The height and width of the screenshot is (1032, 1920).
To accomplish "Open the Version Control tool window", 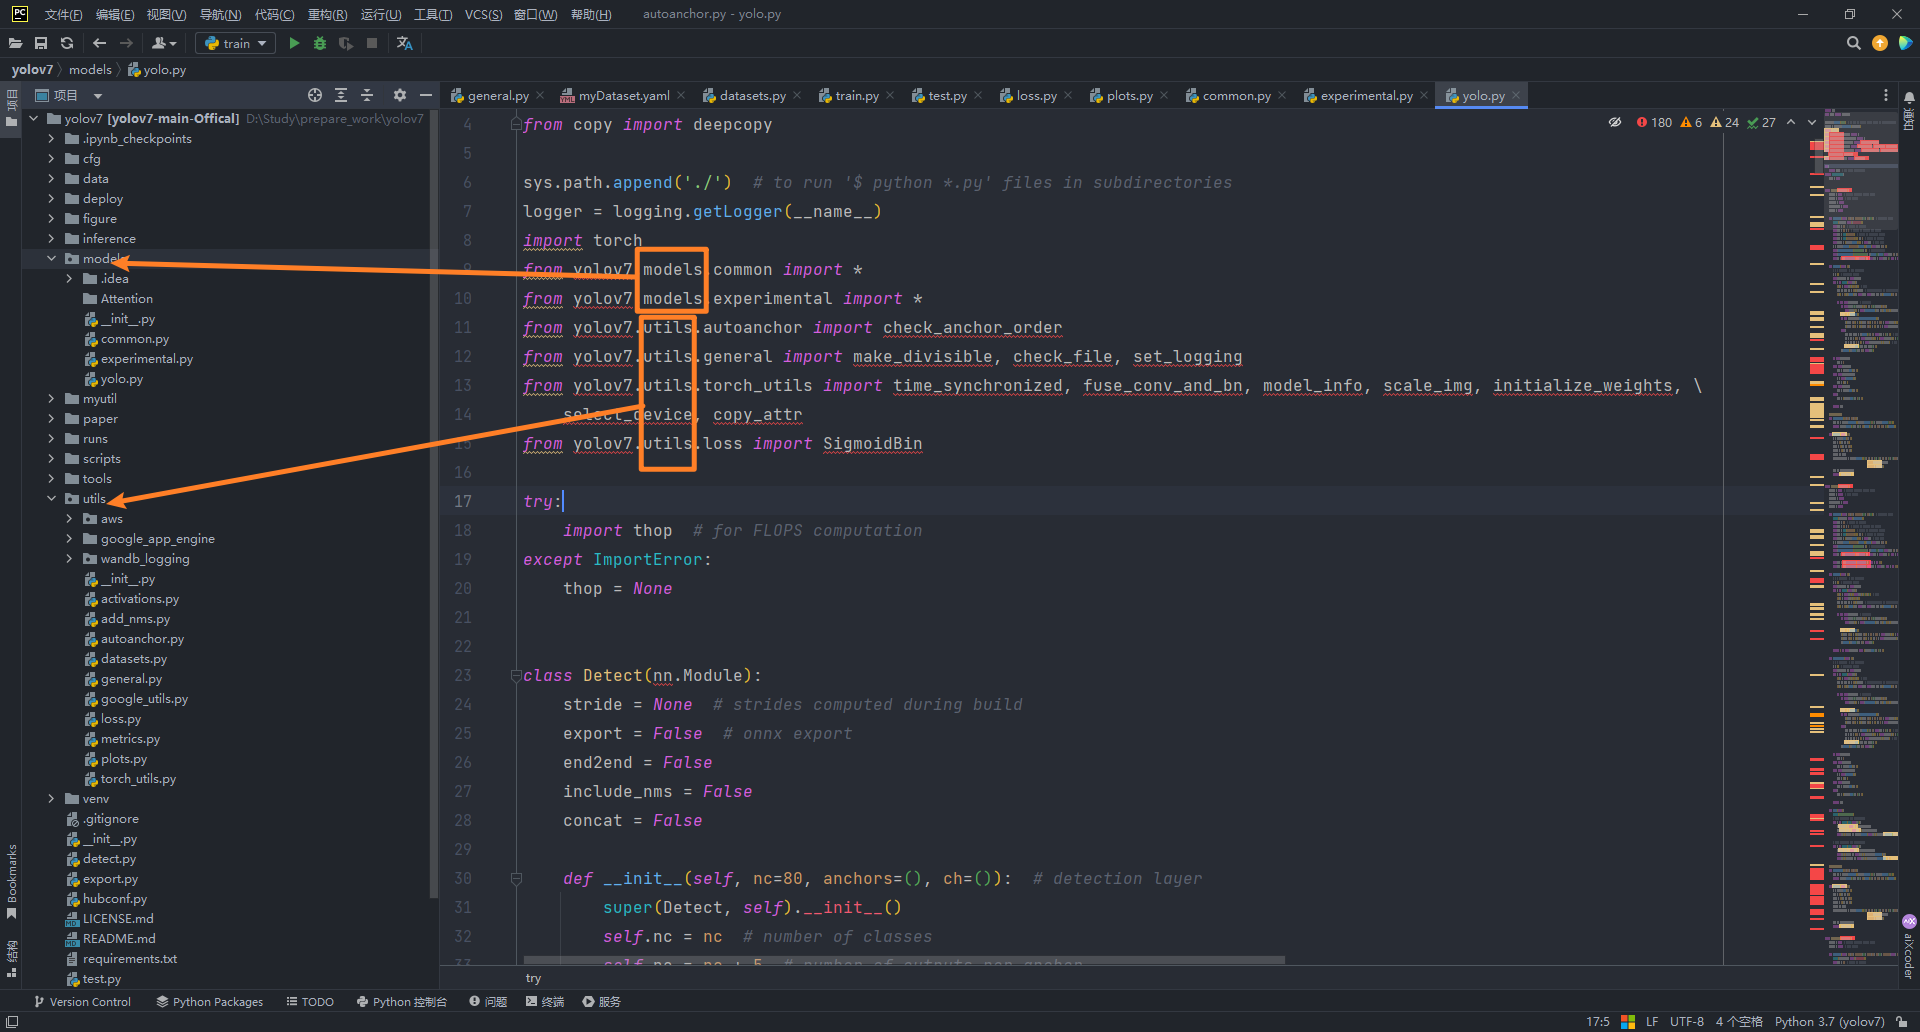I will (82, 1002).
